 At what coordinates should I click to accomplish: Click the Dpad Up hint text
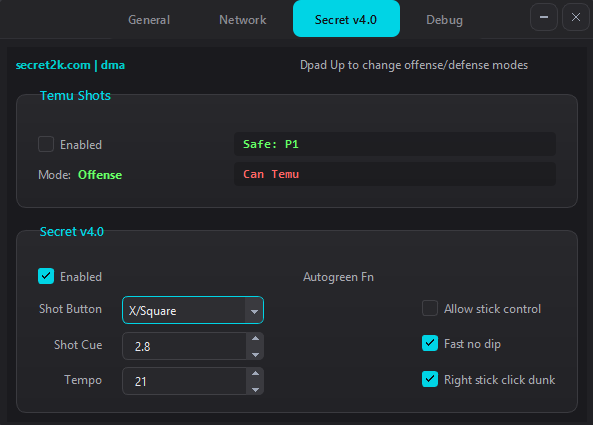414,65
